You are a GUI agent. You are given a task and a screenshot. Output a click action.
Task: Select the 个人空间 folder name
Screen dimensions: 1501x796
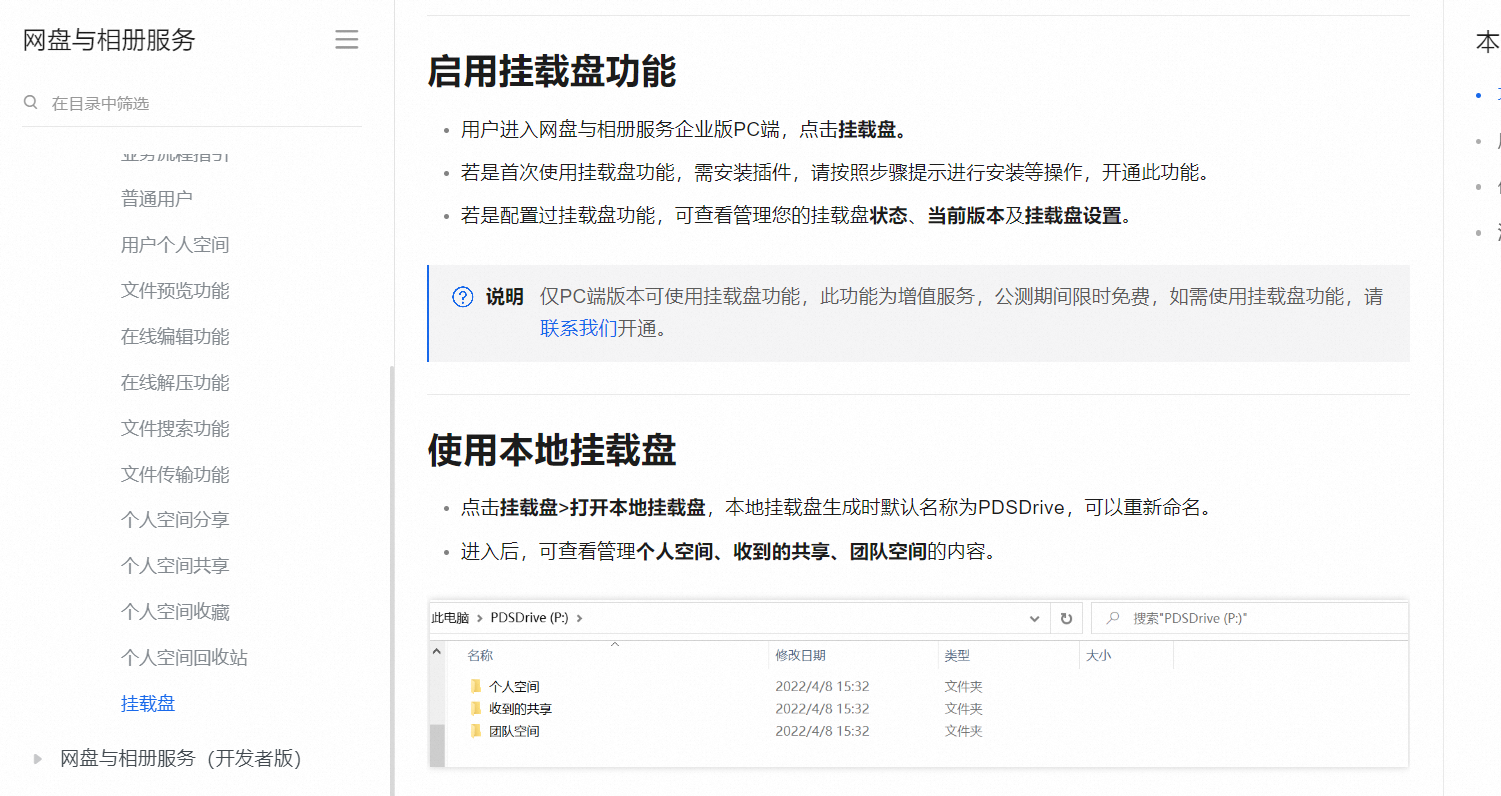[x=514, y=687]
